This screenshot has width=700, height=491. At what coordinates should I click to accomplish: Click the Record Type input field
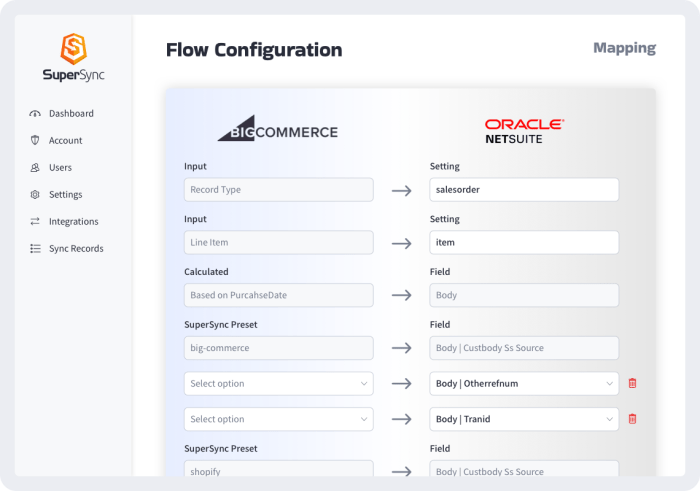[x=278, y=190]
